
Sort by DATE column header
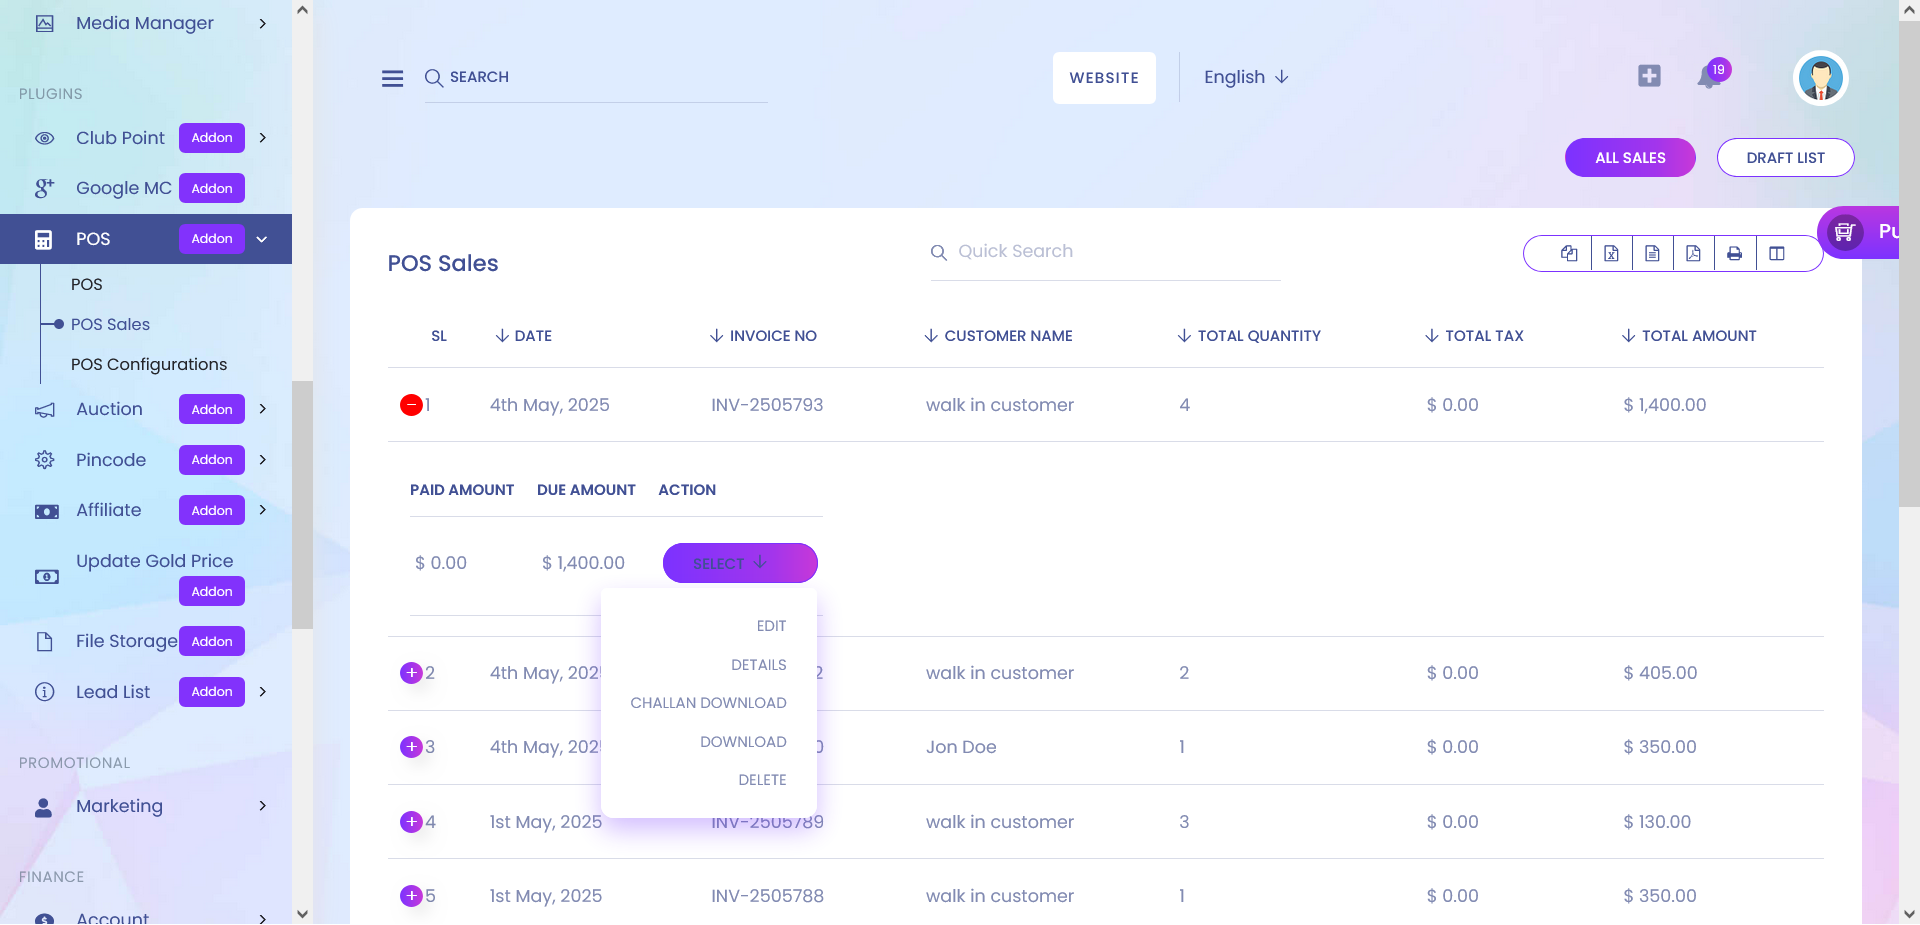524,336
